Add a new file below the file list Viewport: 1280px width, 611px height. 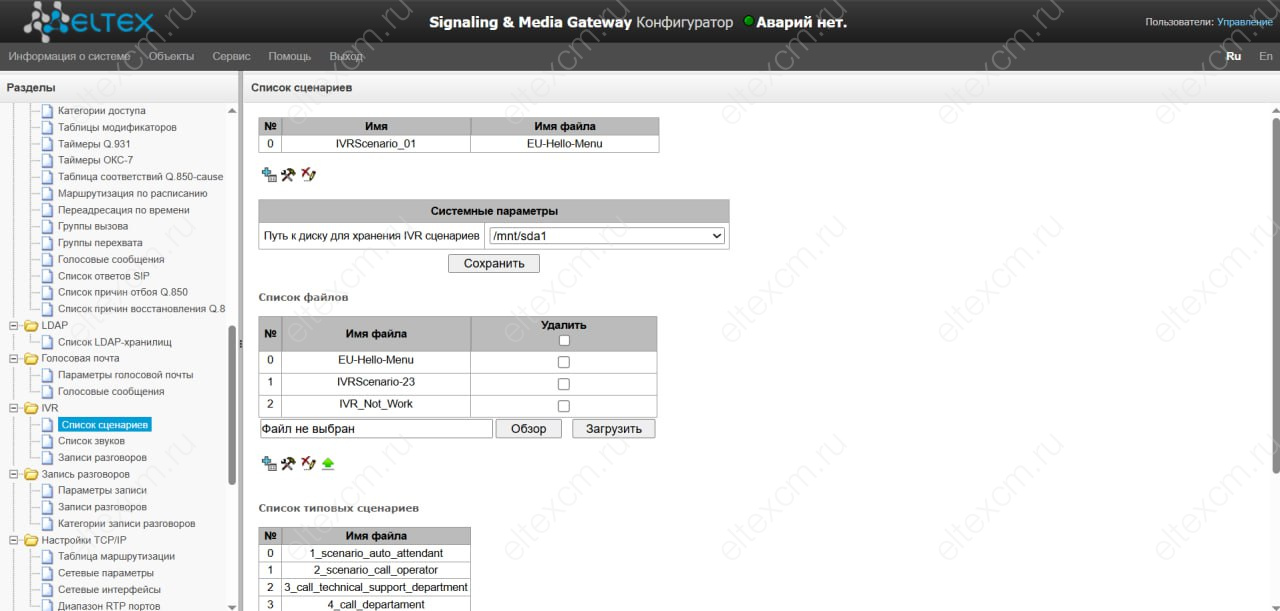pyautogui.click(x=268, y=463)
